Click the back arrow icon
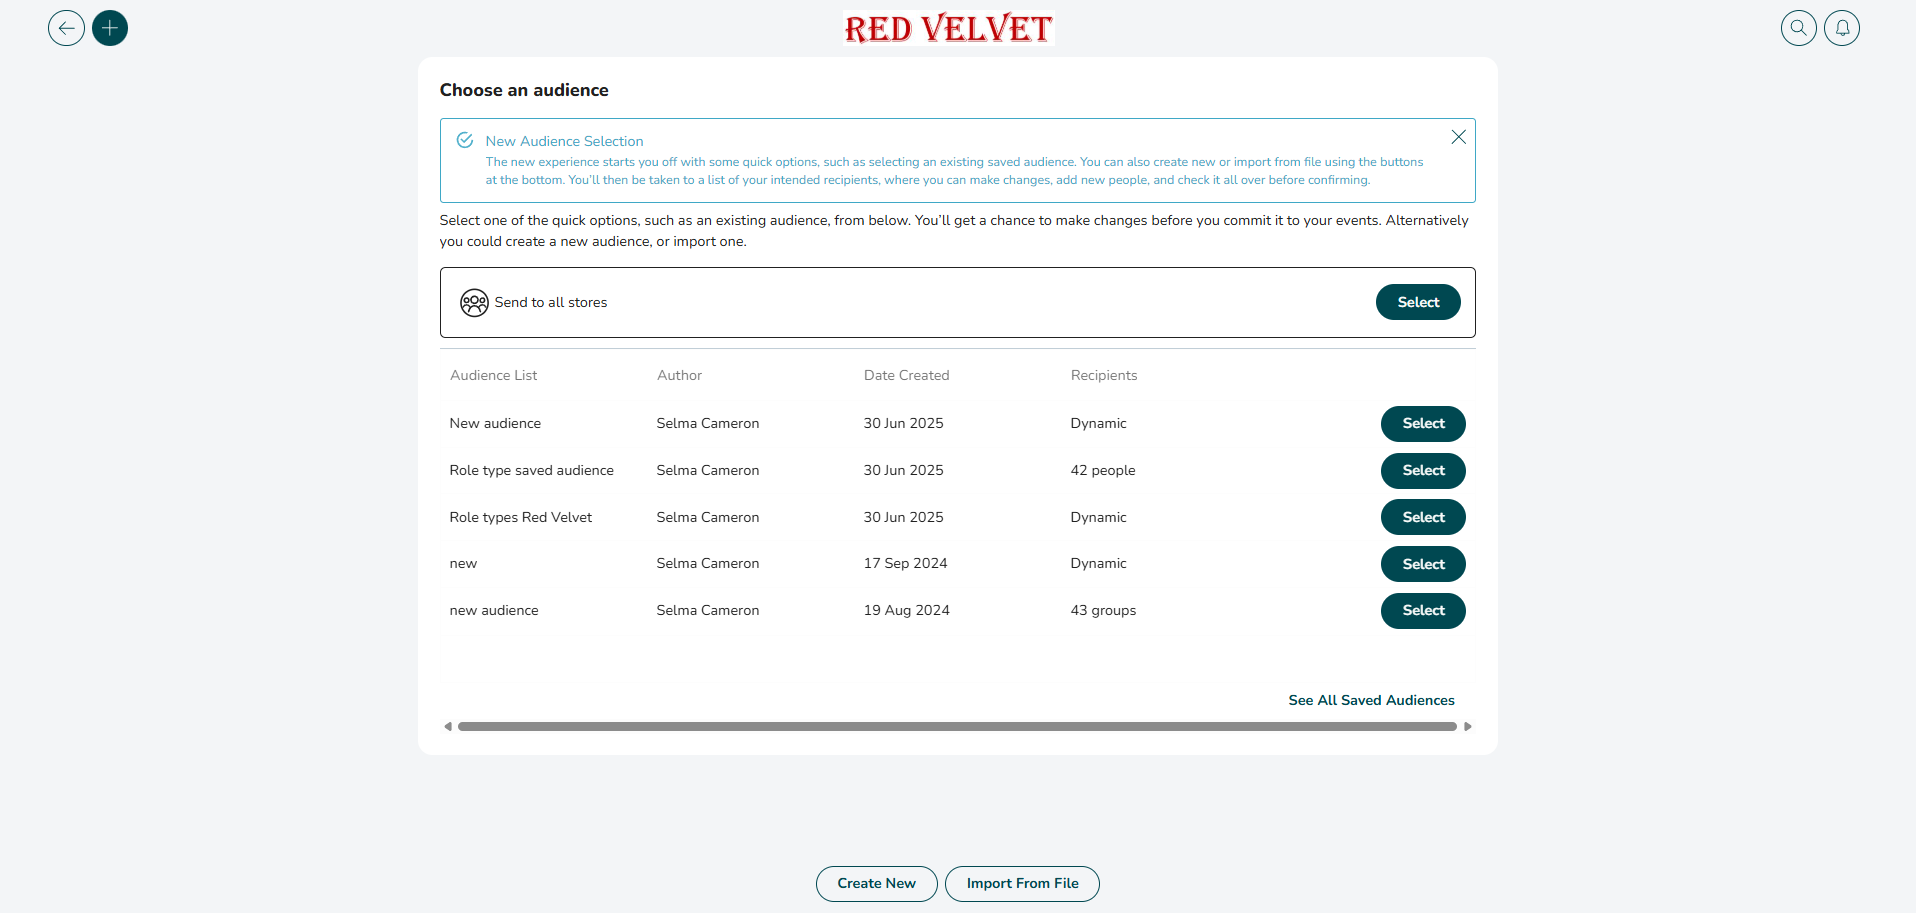 pos(66,28)
